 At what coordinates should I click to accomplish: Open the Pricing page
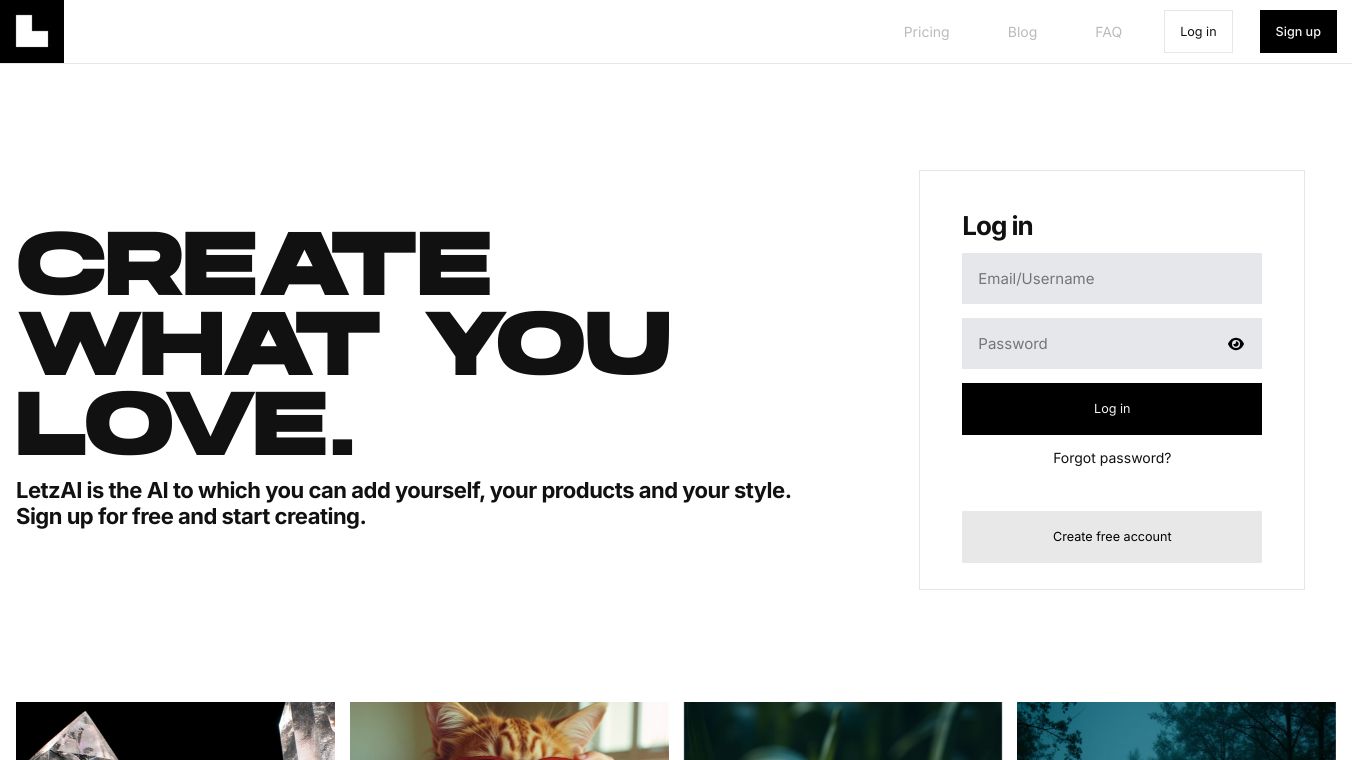coord(926,32)
